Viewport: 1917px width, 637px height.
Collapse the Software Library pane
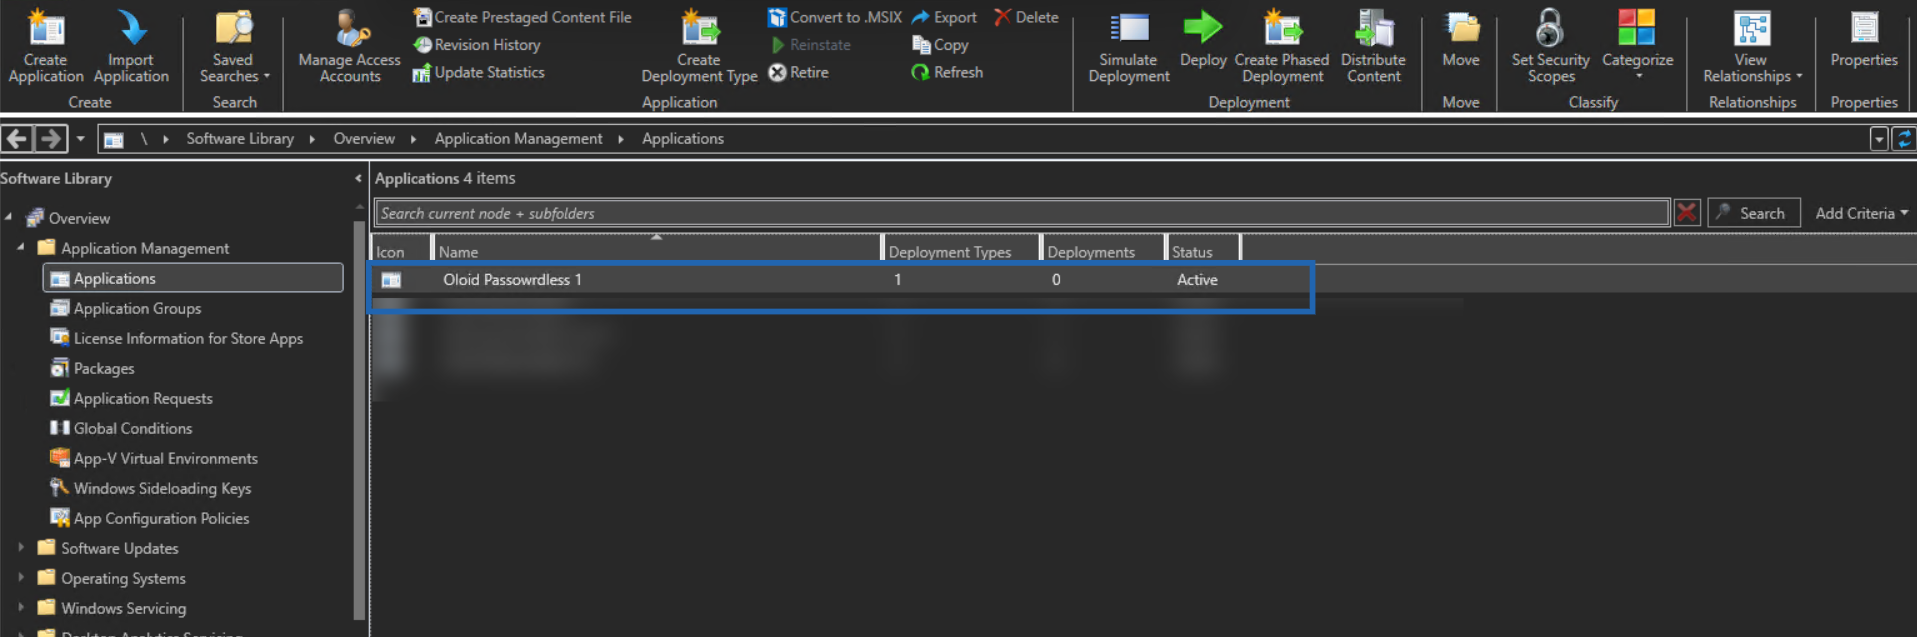(x=358, y=178)
